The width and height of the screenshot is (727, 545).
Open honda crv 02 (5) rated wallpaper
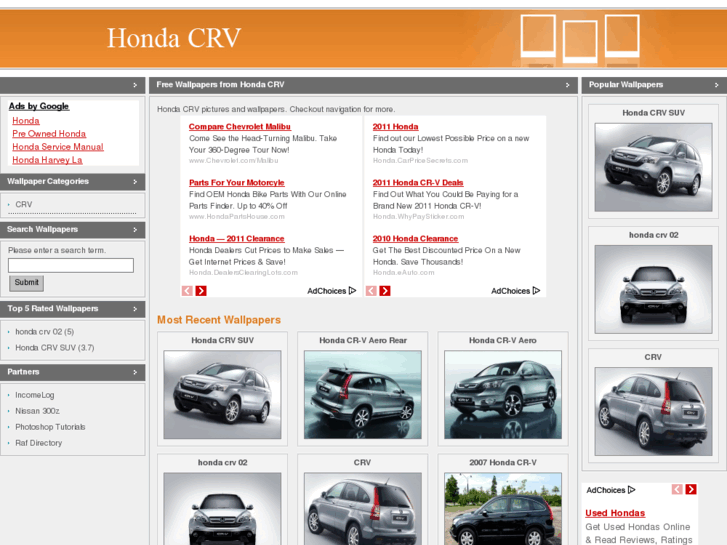45,332
